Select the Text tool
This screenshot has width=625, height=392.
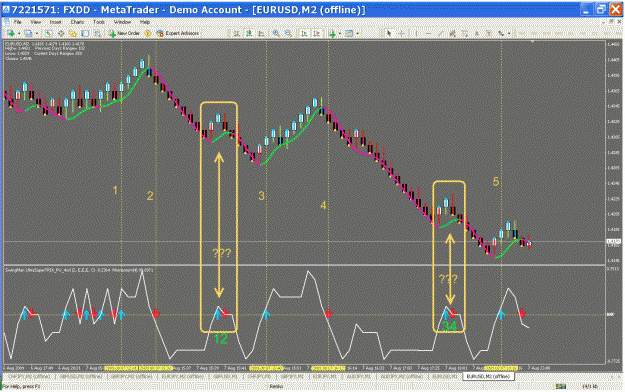point(477,33)
